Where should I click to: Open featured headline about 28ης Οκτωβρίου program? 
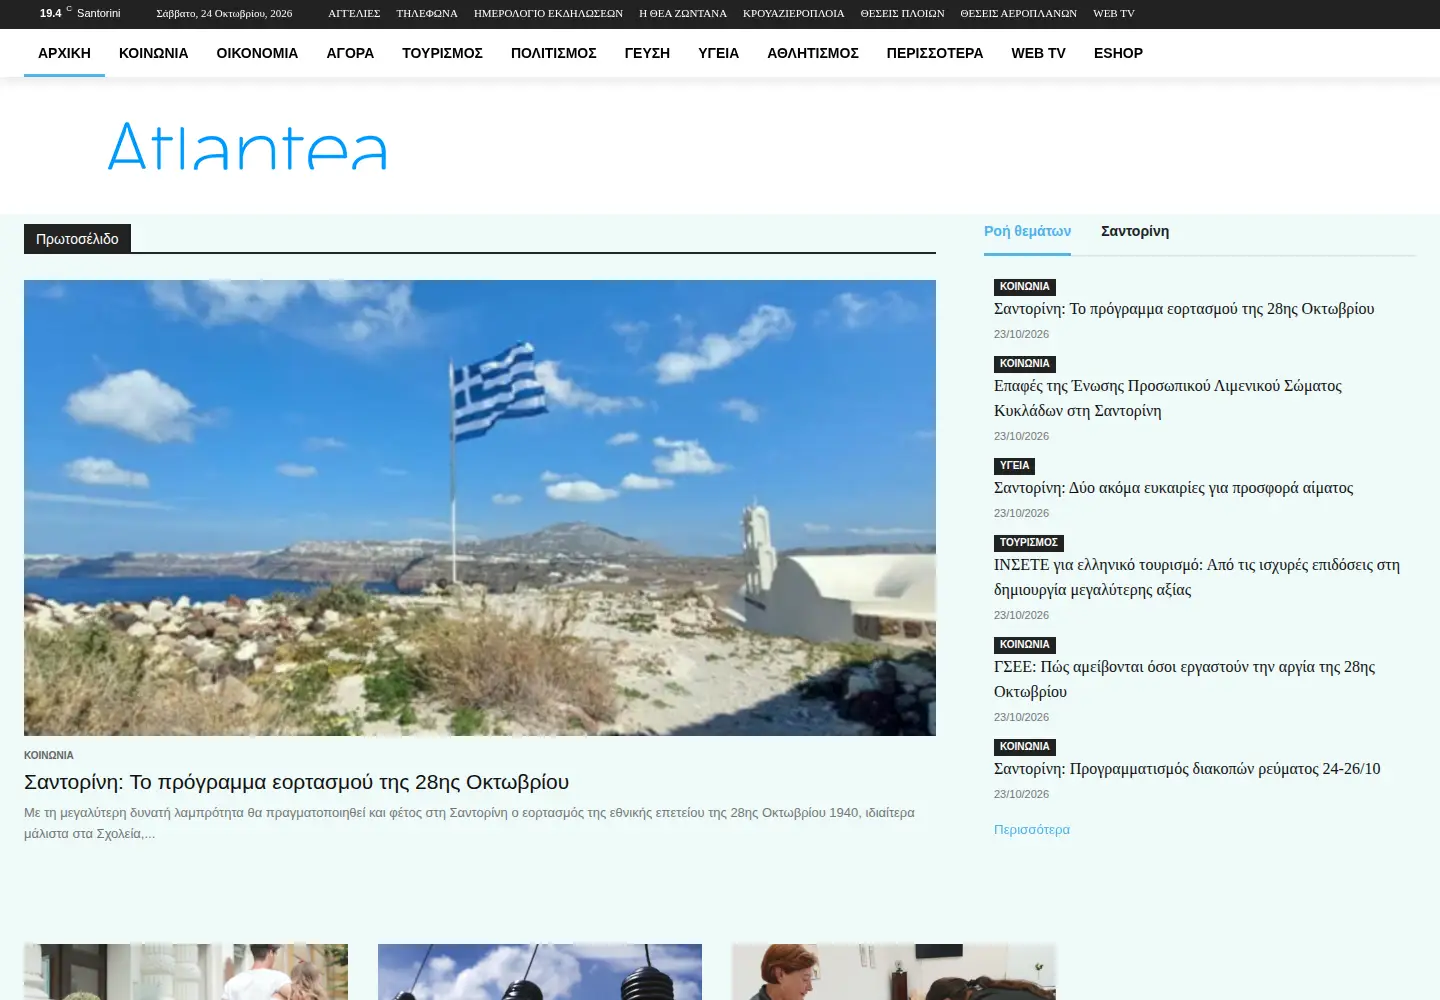[x=296, y=782]
